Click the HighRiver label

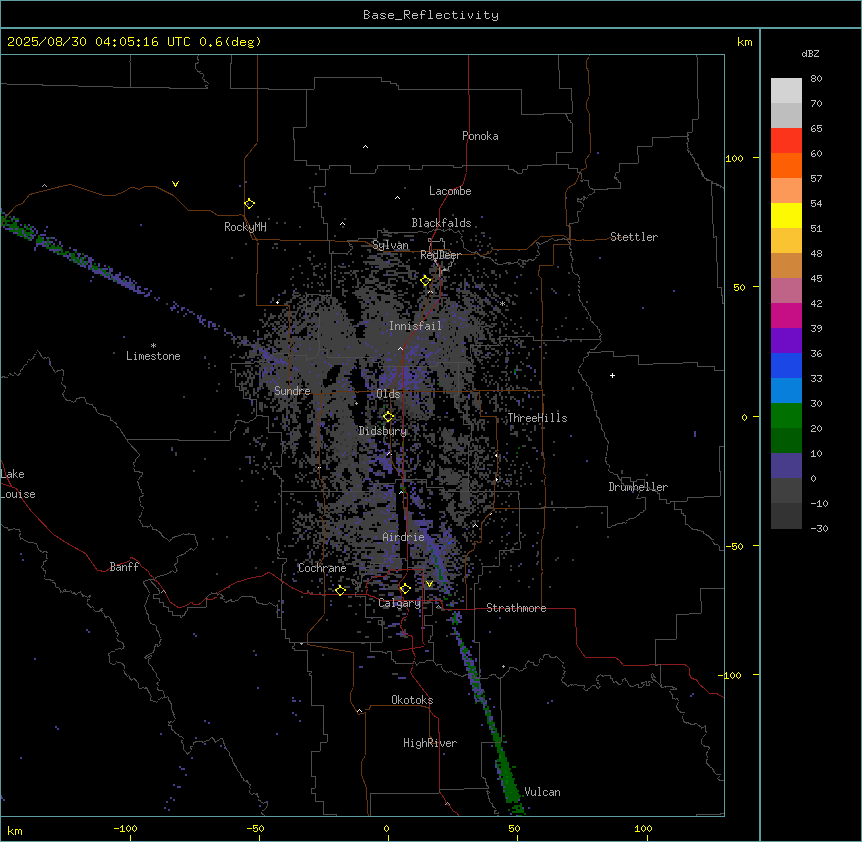point(430,743)
